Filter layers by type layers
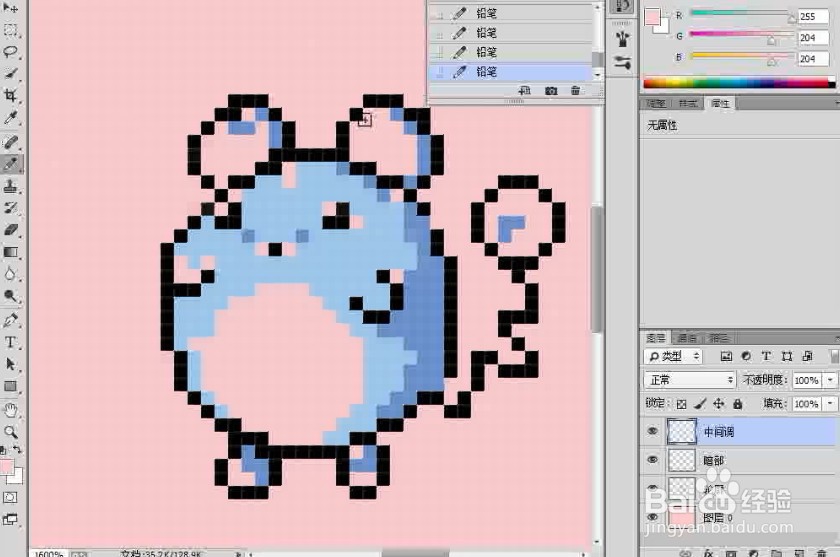Image resolution: width=840 pixels, height=557 pixels. point(766,356)
